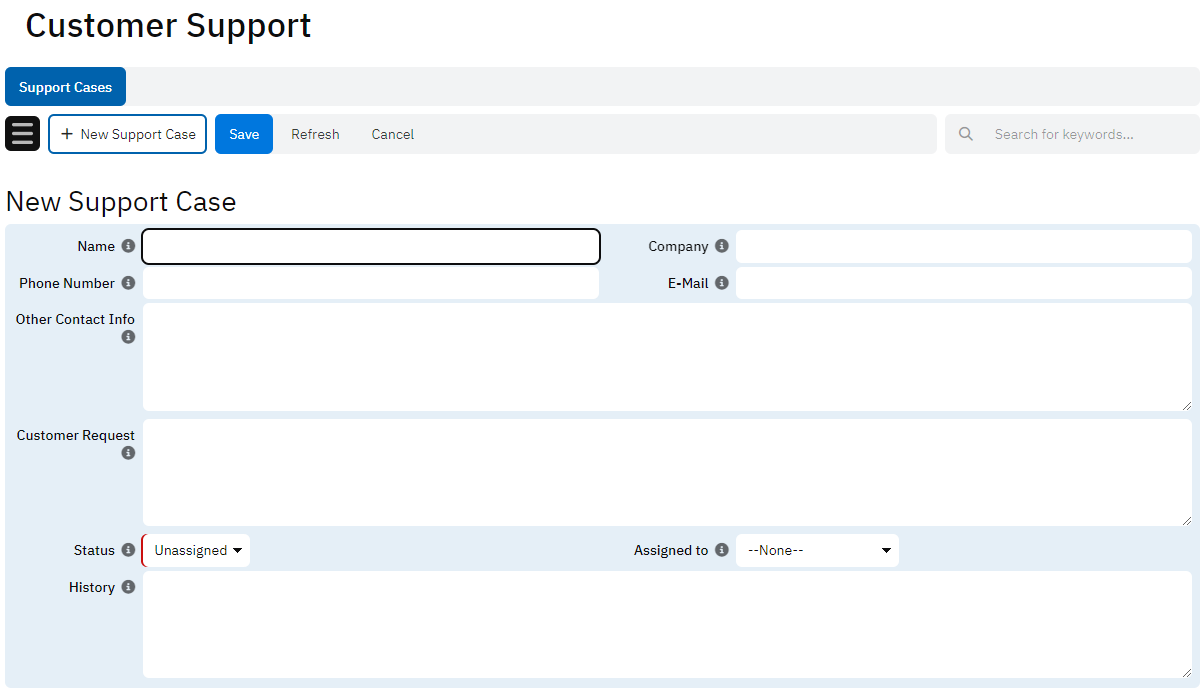1204x697 pixels.
Task: Click the New Support Case button
Action: tap(128, 134)
